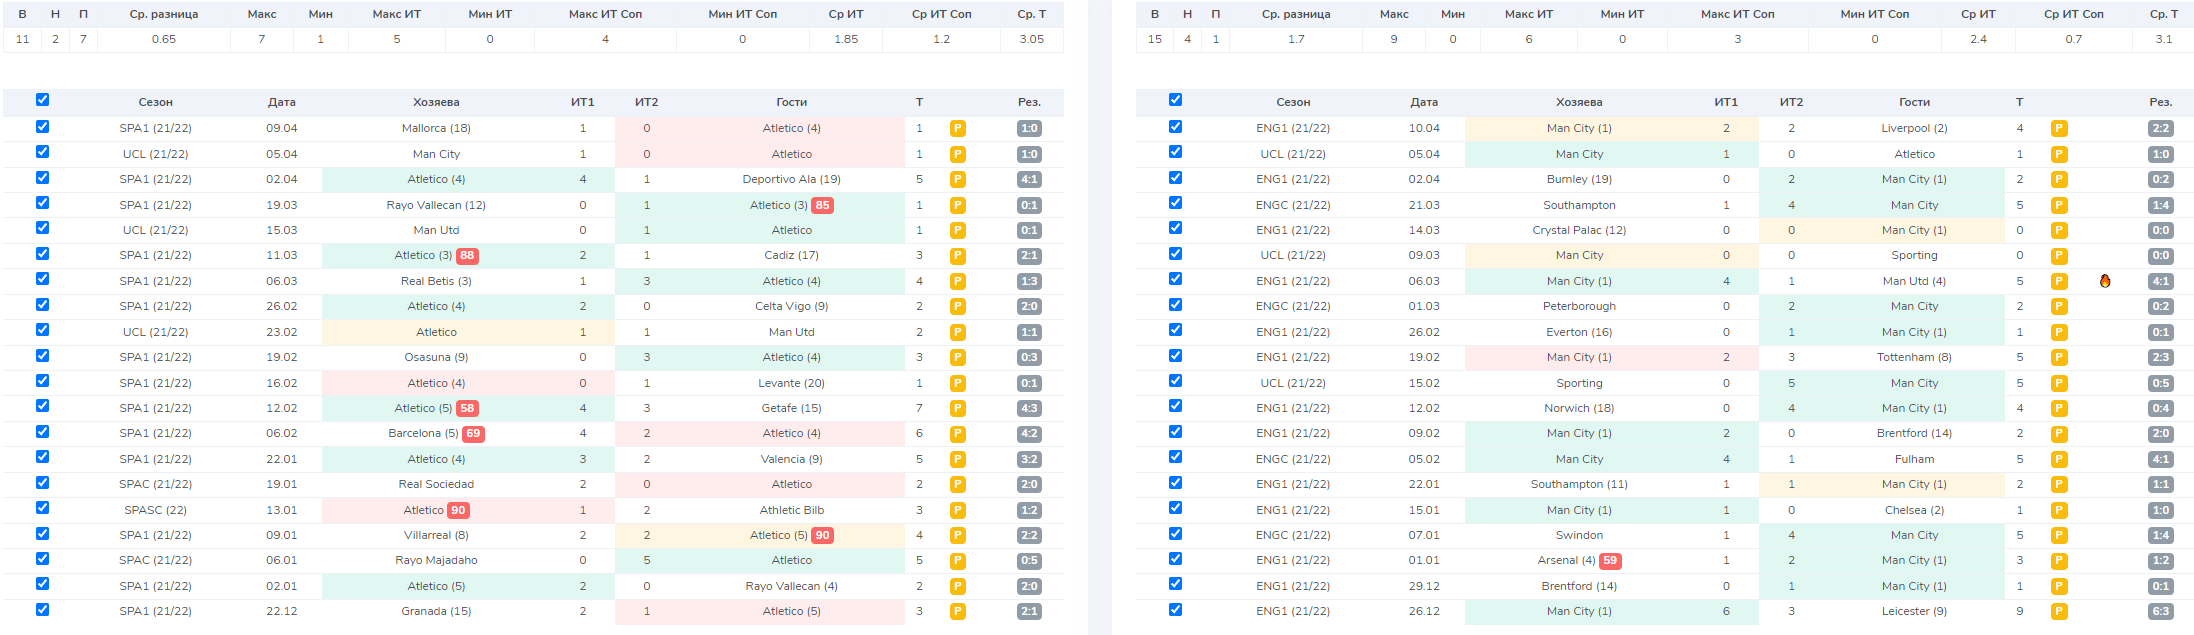
Task: Click the yellow P icon in Getafe (15) row
Action: (x=957, y=408)
